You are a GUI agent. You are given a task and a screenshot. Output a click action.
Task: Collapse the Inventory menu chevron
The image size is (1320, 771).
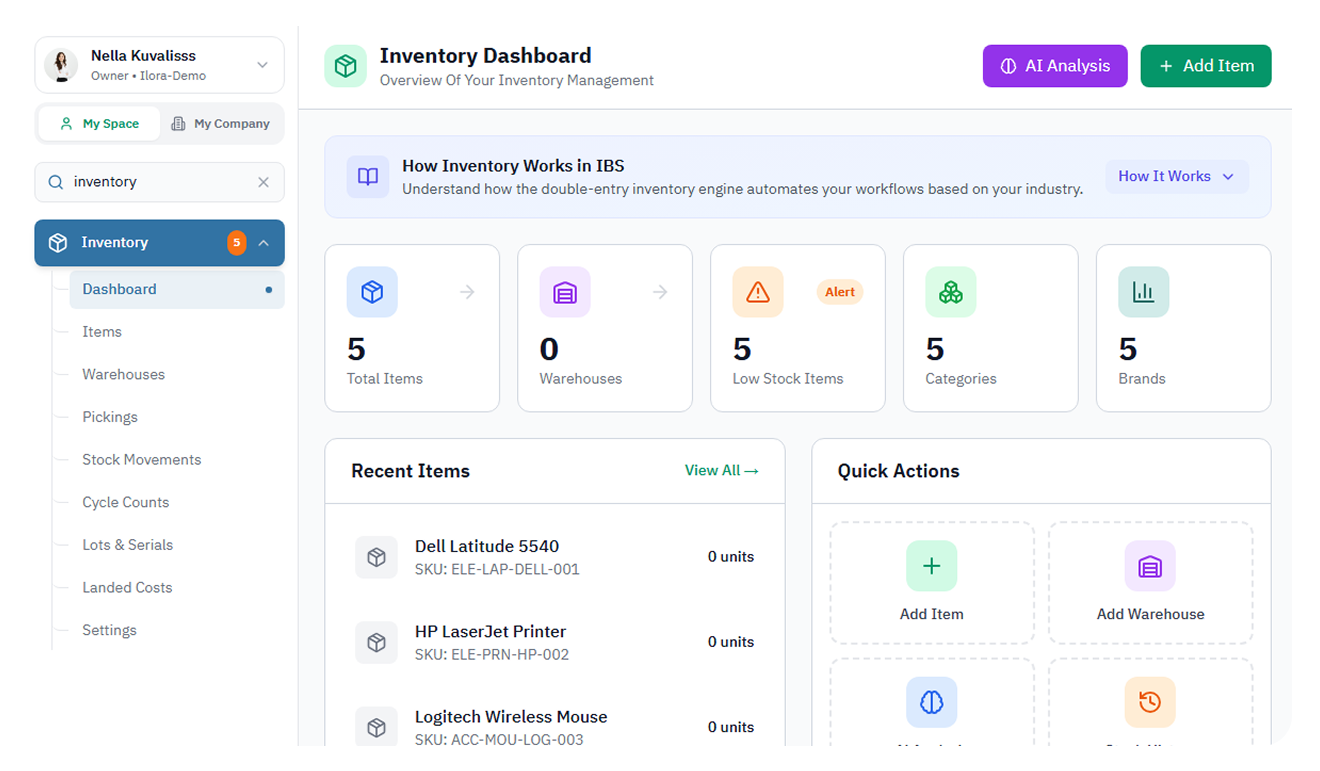(264, 243)
